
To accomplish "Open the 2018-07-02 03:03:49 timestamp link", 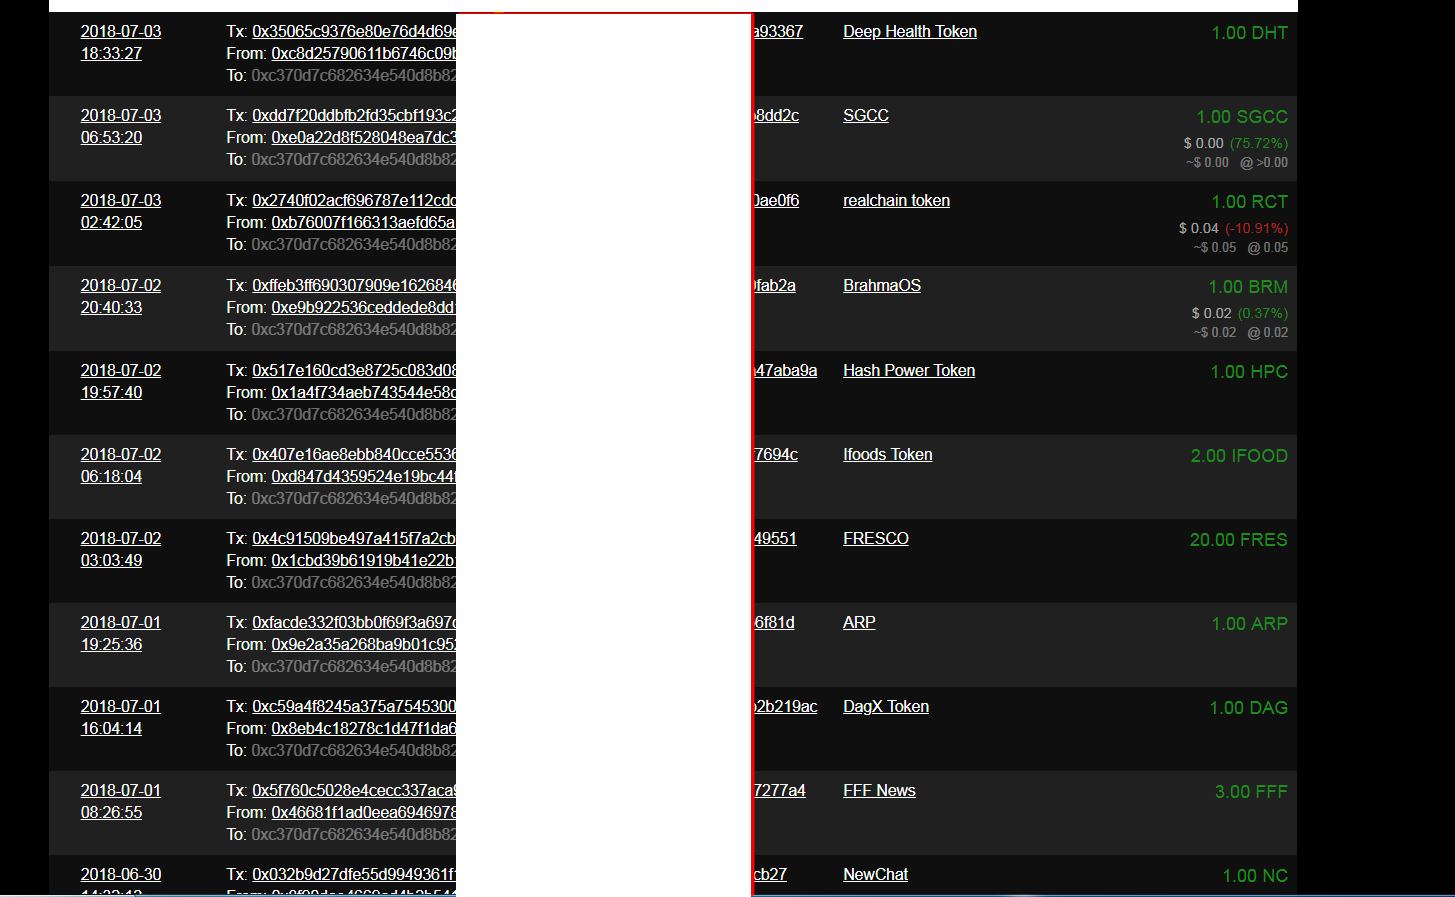I will pyautogui.click(x=121, y=550).
